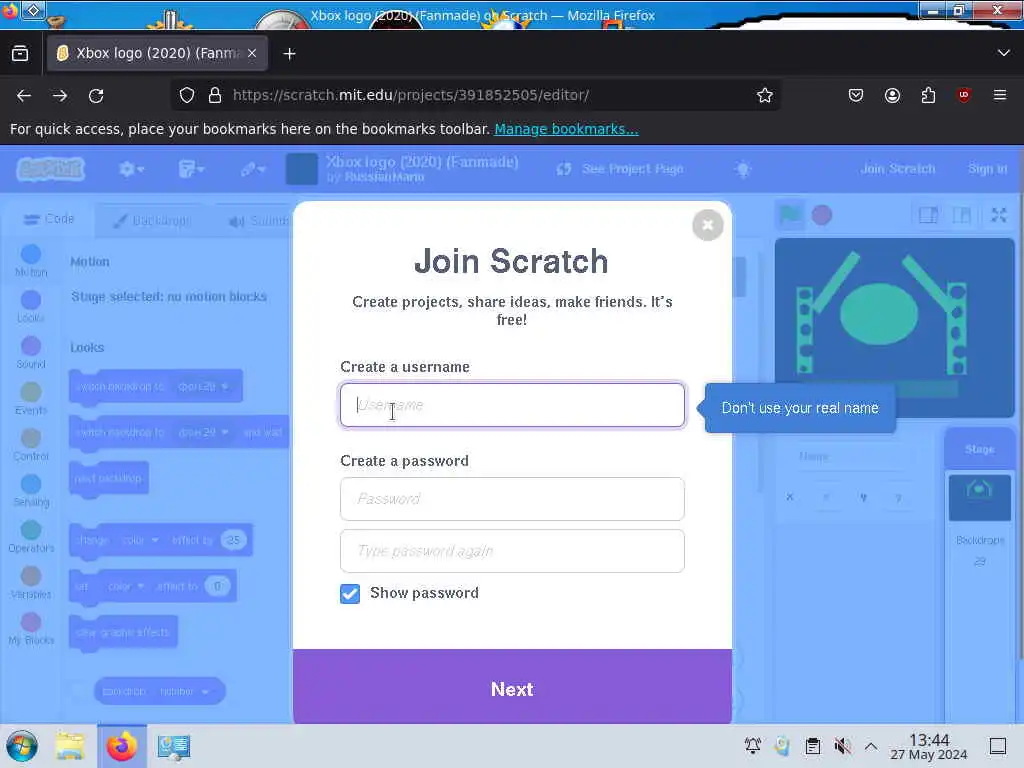This screenshot has width=1024, height=768.
Task: Select the Stage backdrop thumbnail
Action: click(980, 498)
